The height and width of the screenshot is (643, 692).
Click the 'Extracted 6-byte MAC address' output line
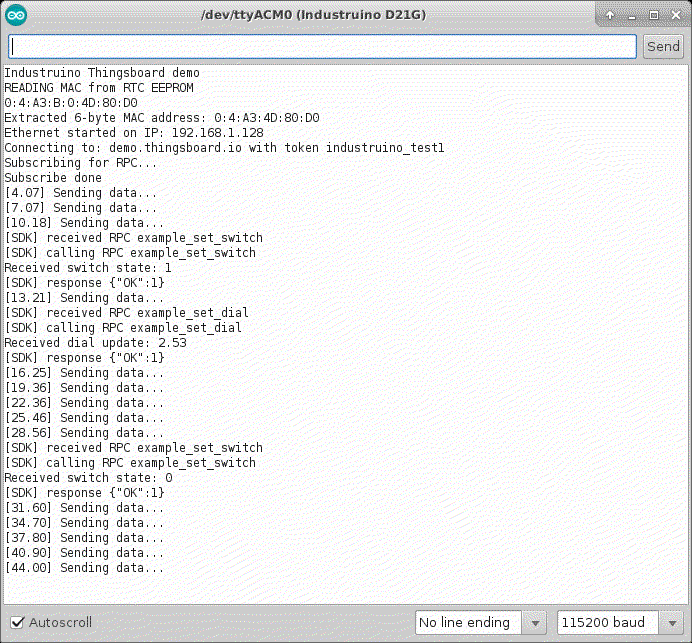(x=162, y=118)
